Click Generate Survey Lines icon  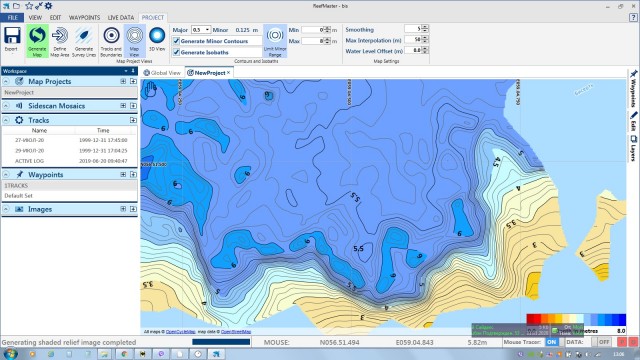[84, 36]
